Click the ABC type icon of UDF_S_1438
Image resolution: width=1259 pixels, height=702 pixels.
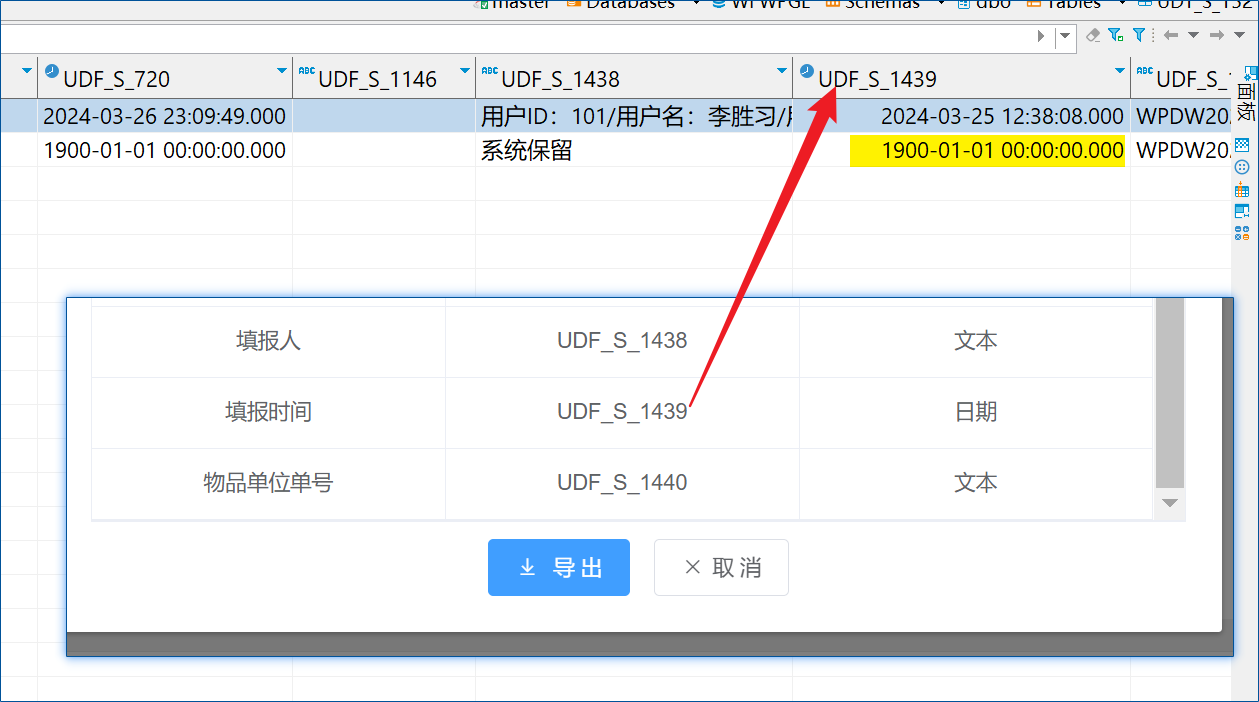click(490, 70)
